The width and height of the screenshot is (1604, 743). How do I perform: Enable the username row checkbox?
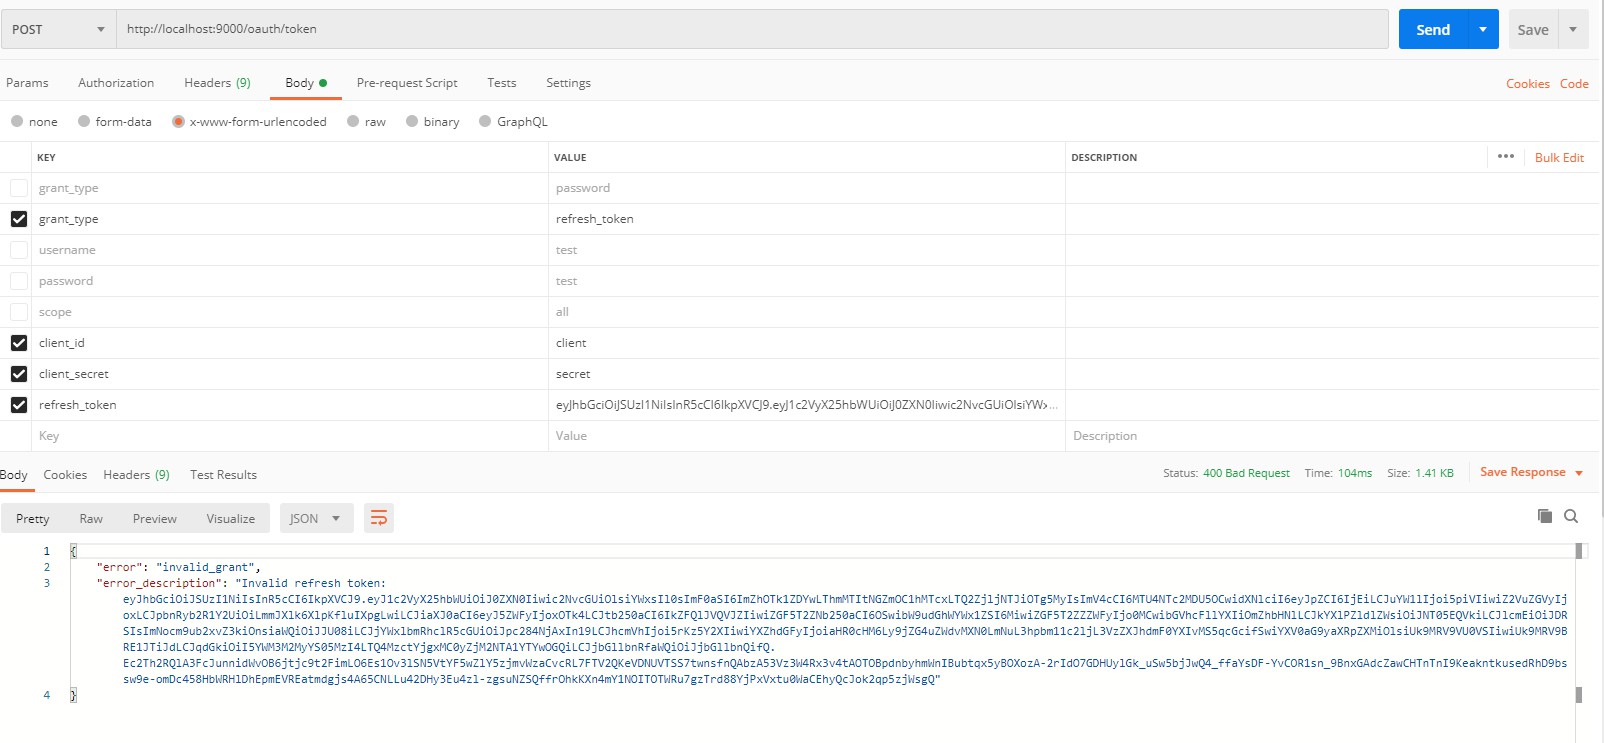19,250
